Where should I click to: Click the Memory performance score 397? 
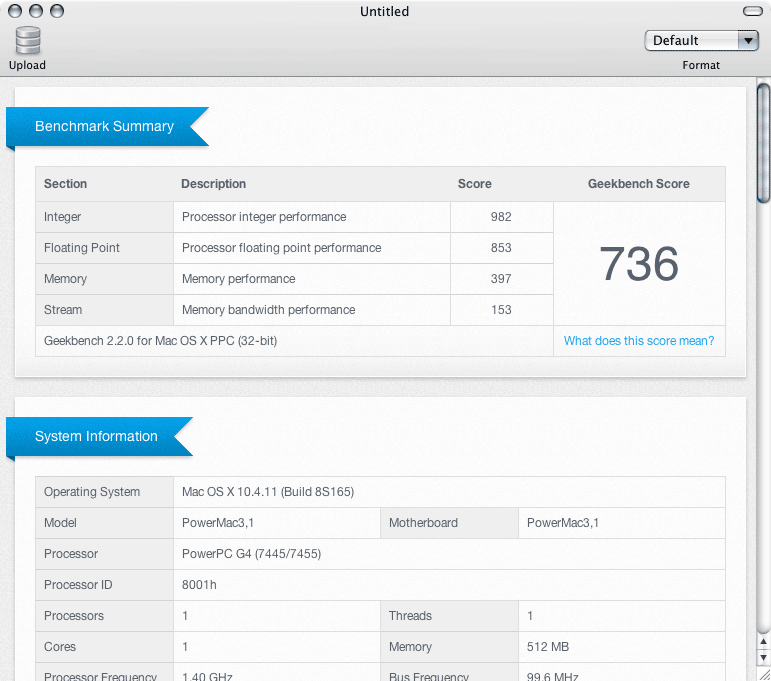500,279
